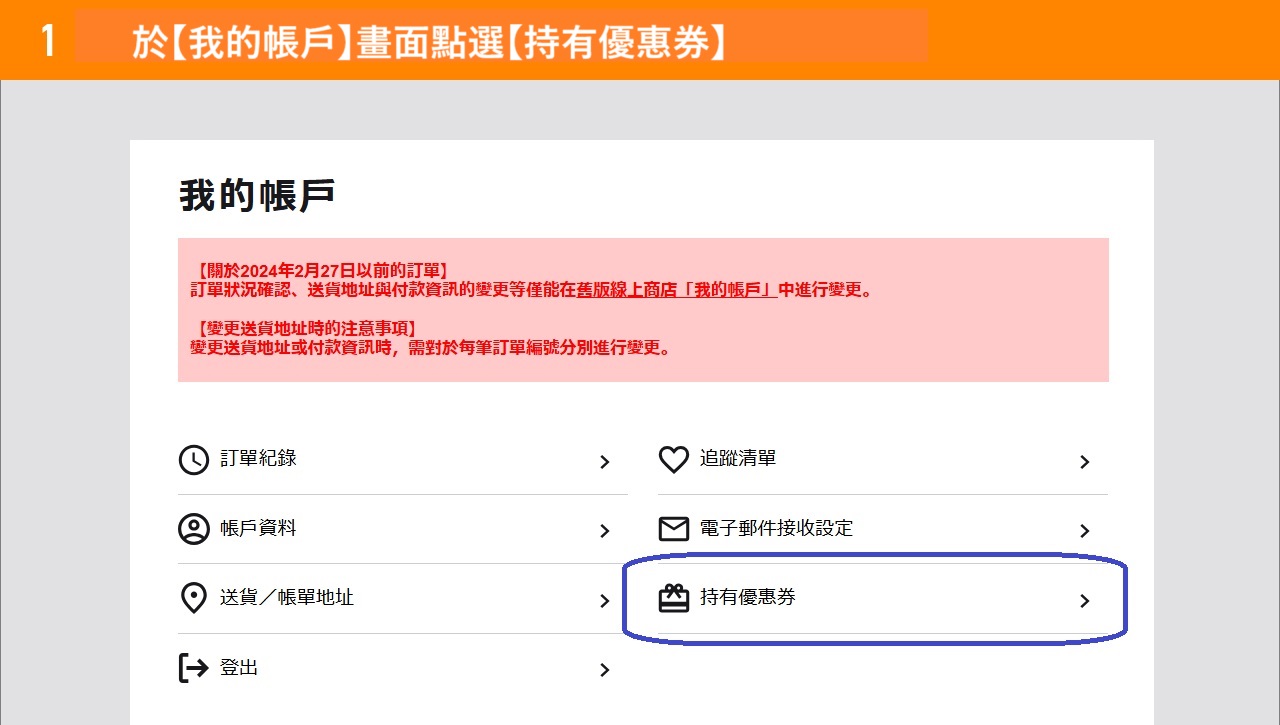The height and width of the screenshot is (725, 1280).
Task: Open the chevron arrow on 帳戶資料 row
Action: pos(604,531)
